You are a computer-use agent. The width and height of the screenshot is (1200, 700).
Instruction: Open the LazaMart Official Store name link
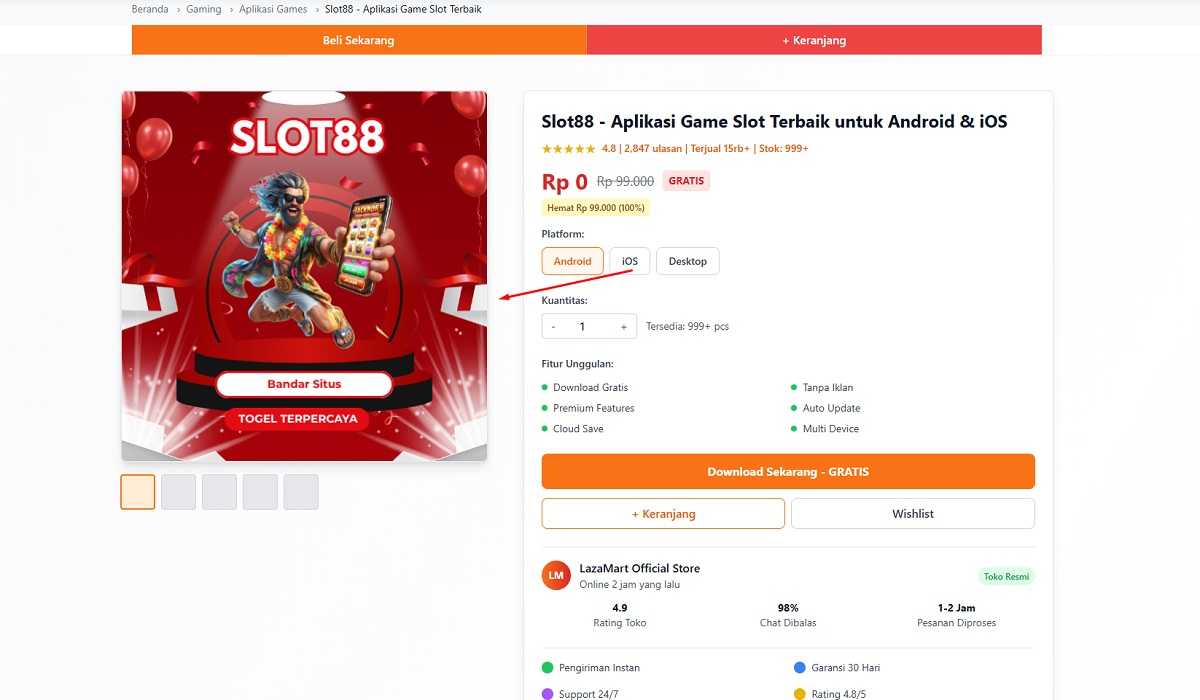(x=639, y=568)
